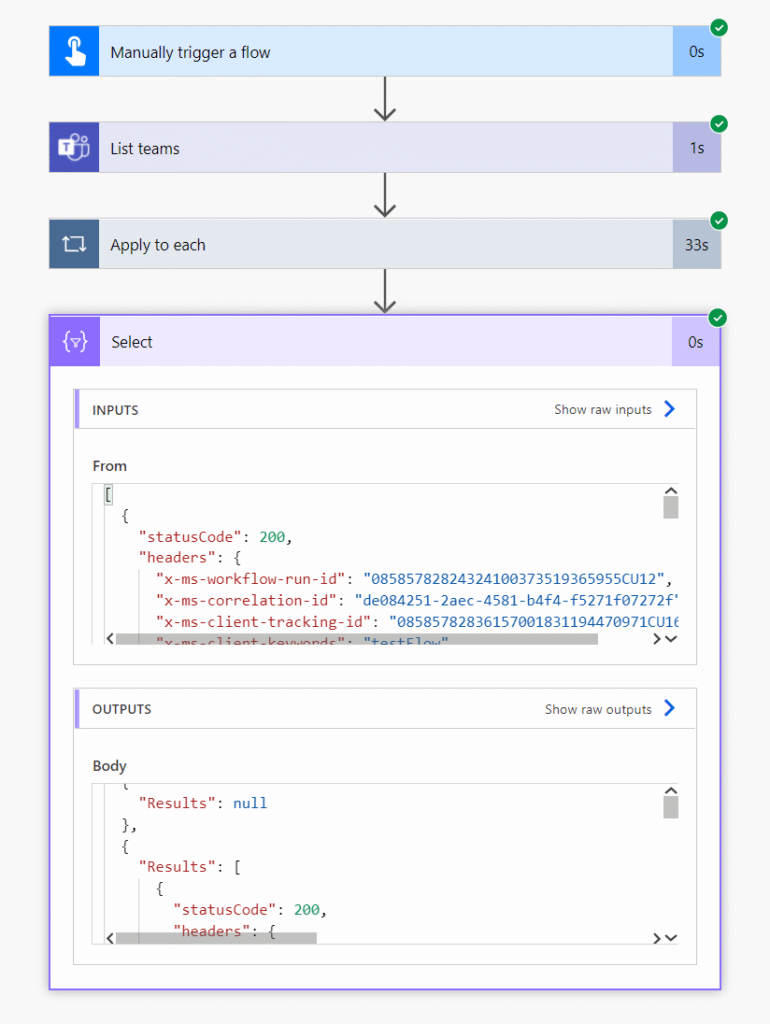The image size is (770, 1024).
Task: Click success checkmark on Select step
Action: coord(718,318)
